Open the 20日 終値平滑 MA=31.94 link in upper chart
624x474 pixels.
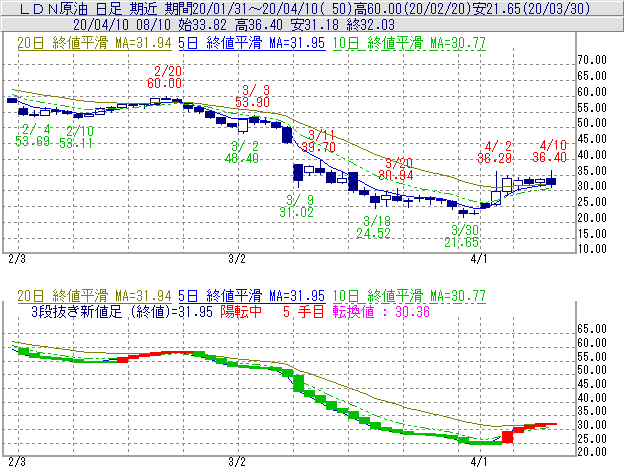[x=94, y=43]
